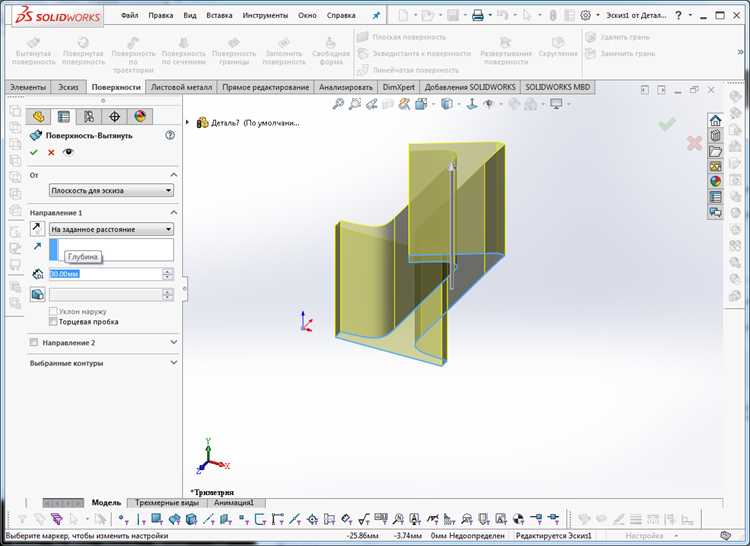
Task: Enable the 'Уклон наружу' checkbox
Action: tap(53, 311)
